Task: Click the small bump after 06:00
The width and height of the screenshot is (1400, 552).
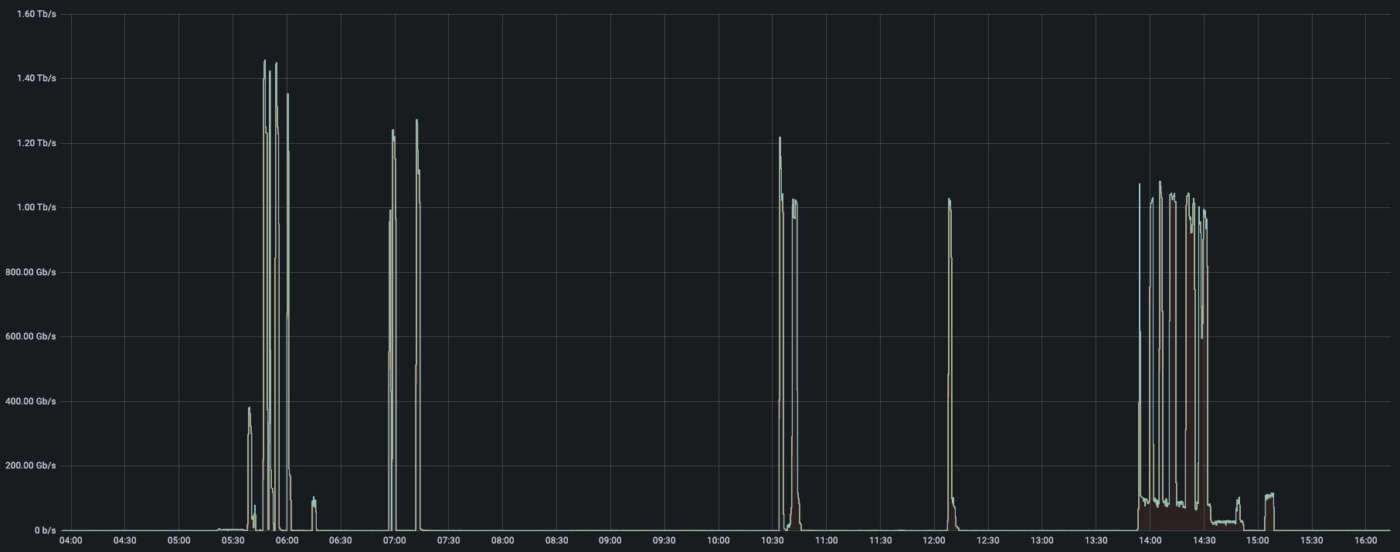Action: click(314, 499)
